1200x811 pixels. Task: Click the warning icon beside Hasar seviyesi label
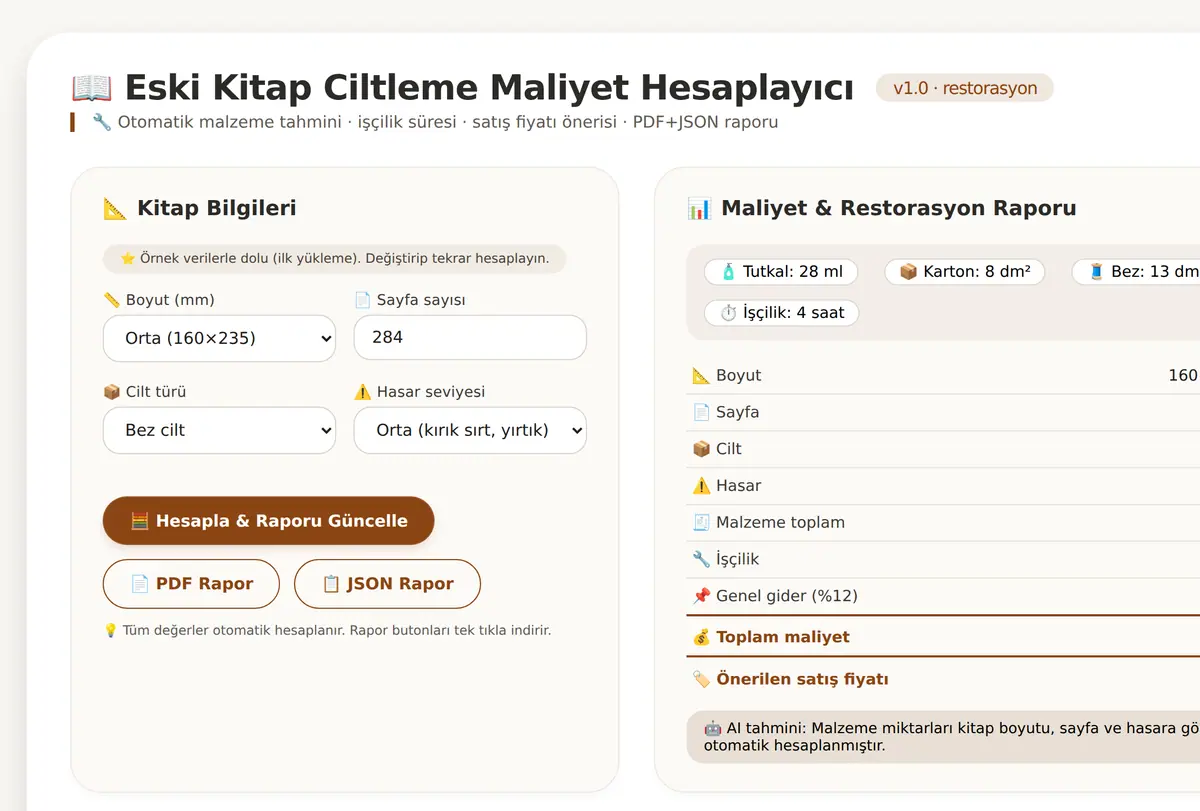[363, 392]
